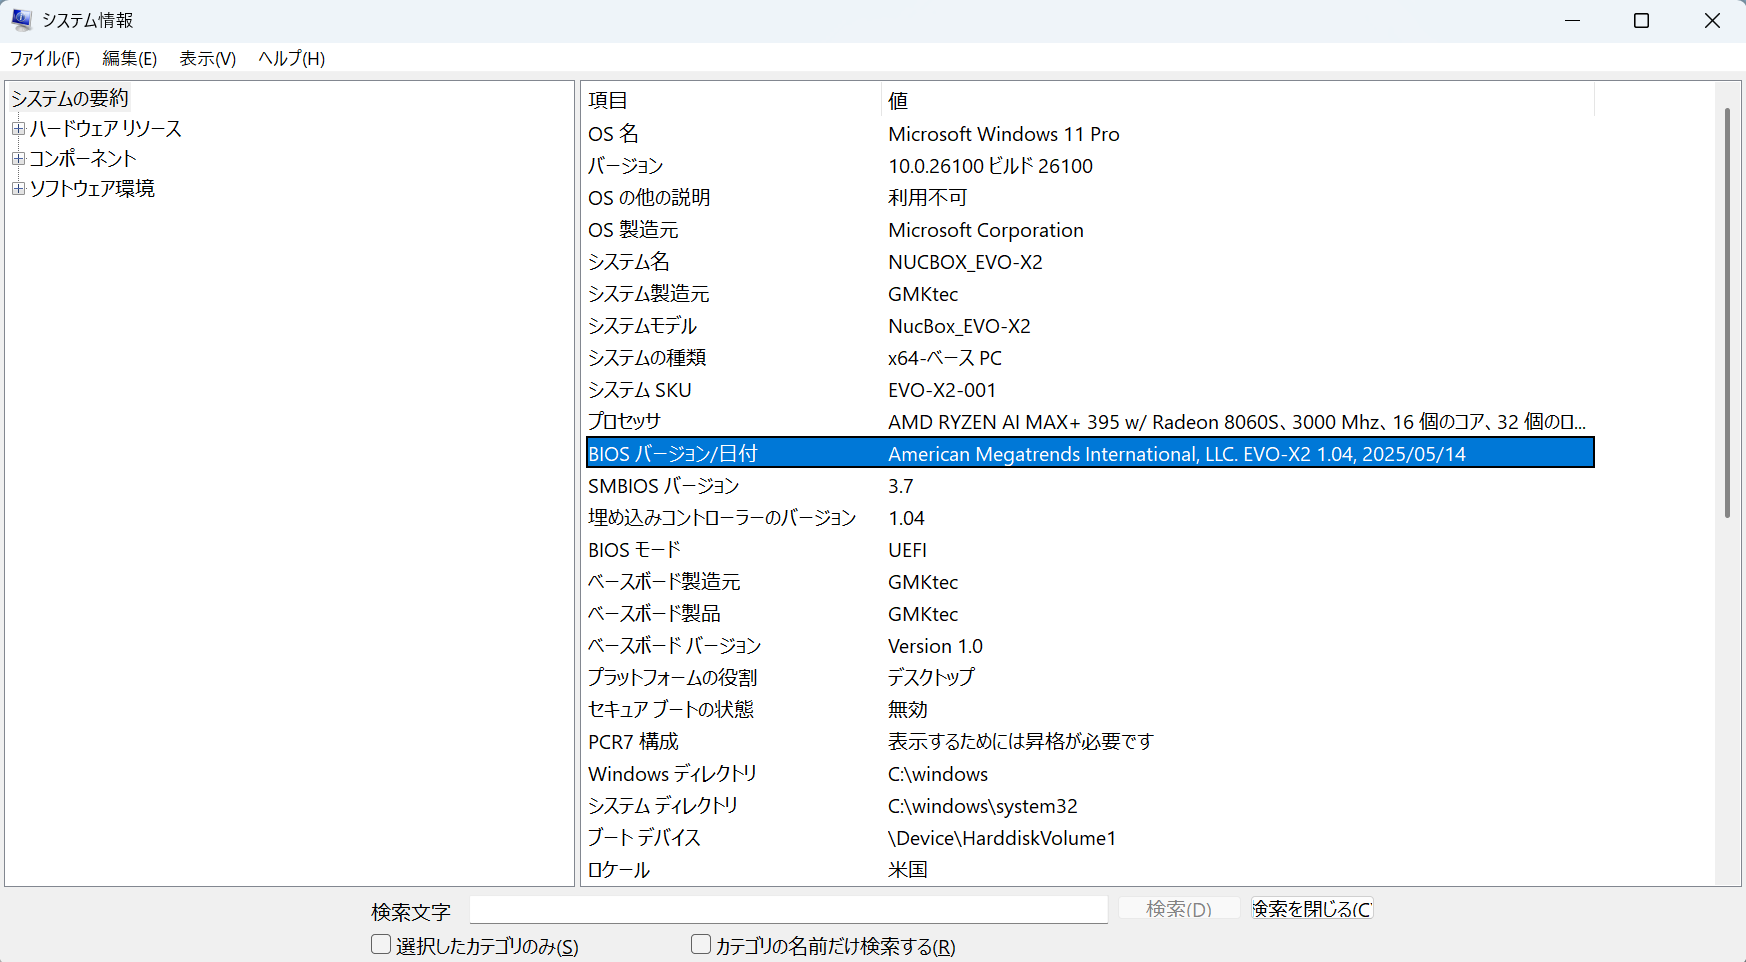Select the システム ディレクトリ row
The width and height of the screenshot is (1746, 962).
click(x=1090, y=806)
